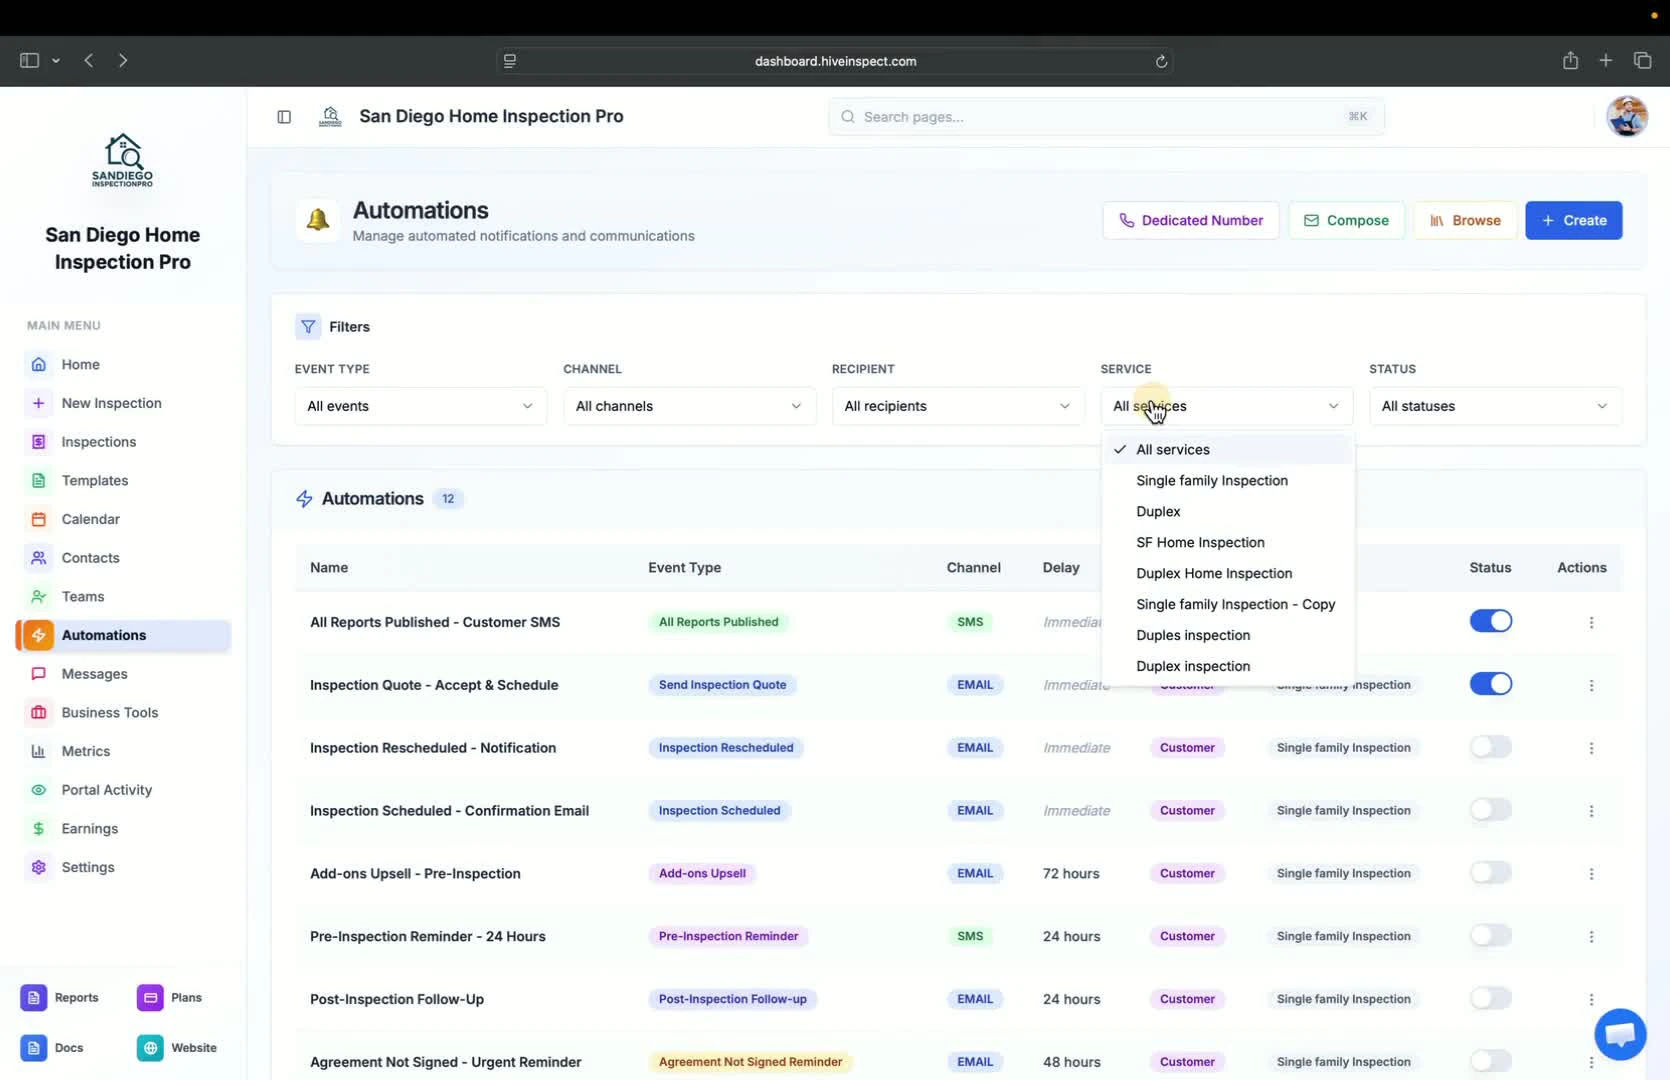Click the Metrics chart icon

(x=38, y=751)
